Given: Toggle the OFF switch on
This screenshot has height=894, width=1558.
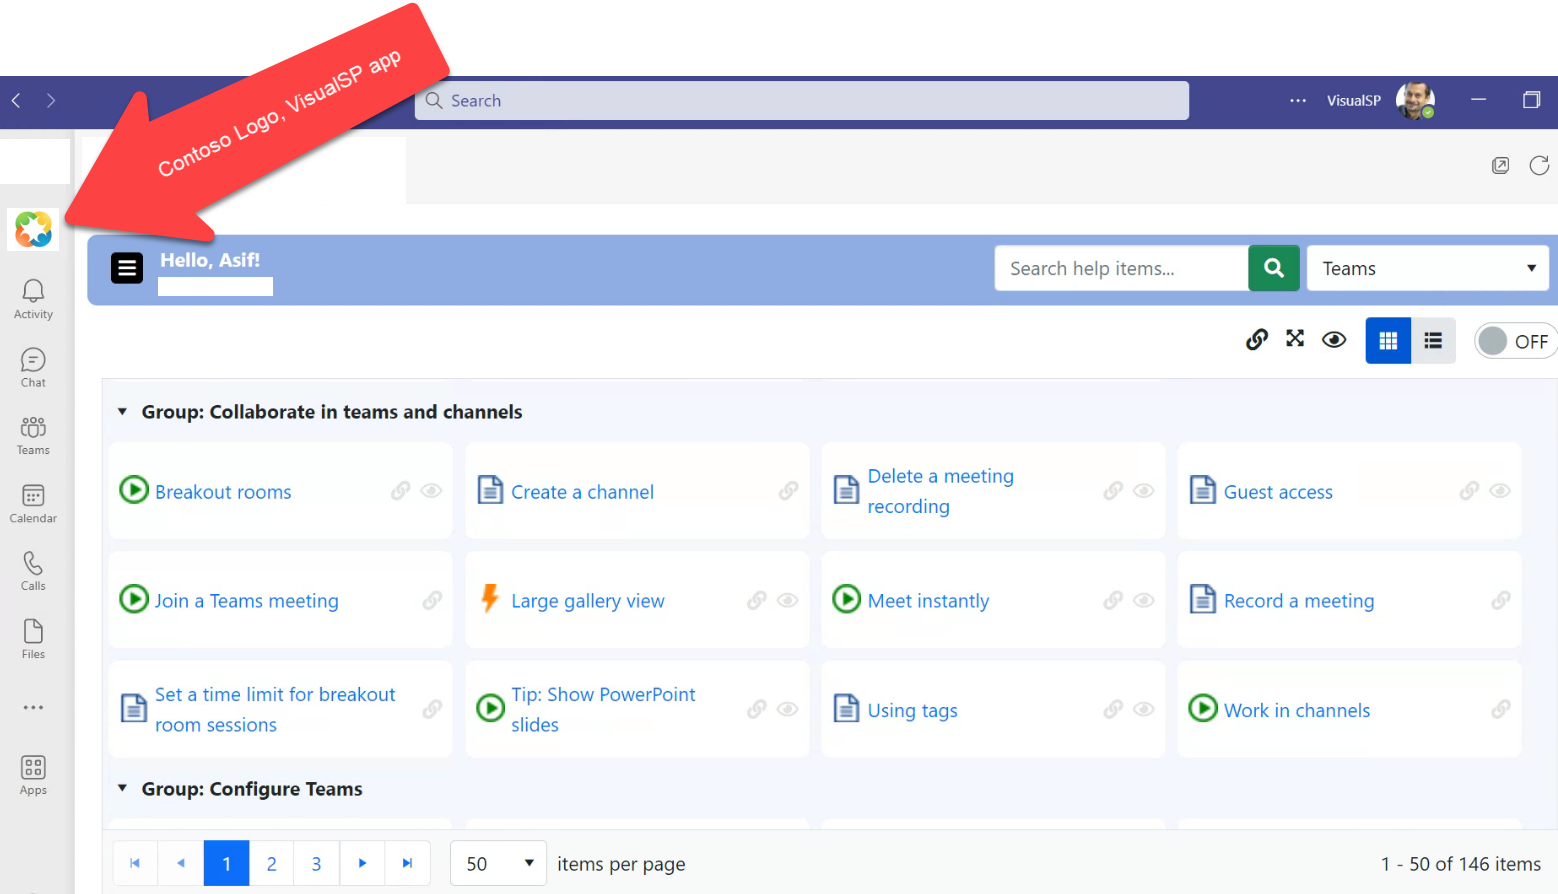Looking at the screenshot, I should 1512,341.
